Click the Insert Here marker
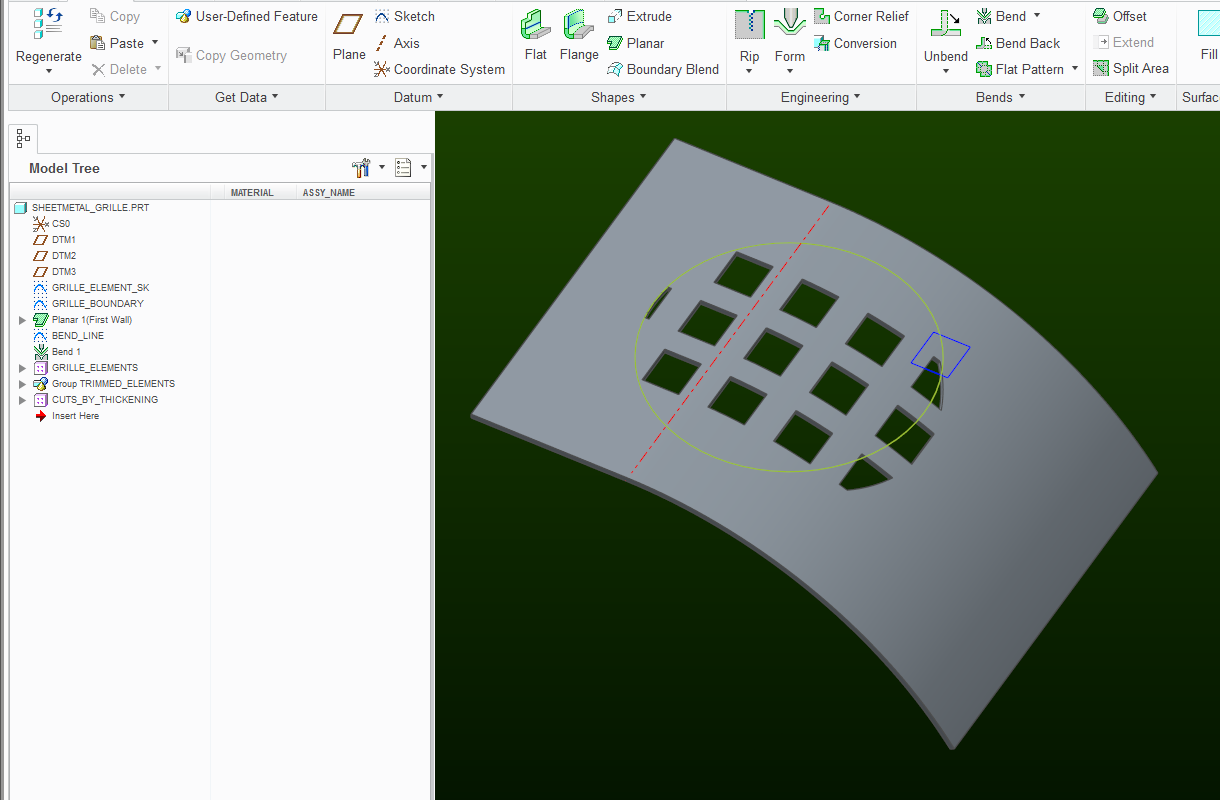 (67, 416)
